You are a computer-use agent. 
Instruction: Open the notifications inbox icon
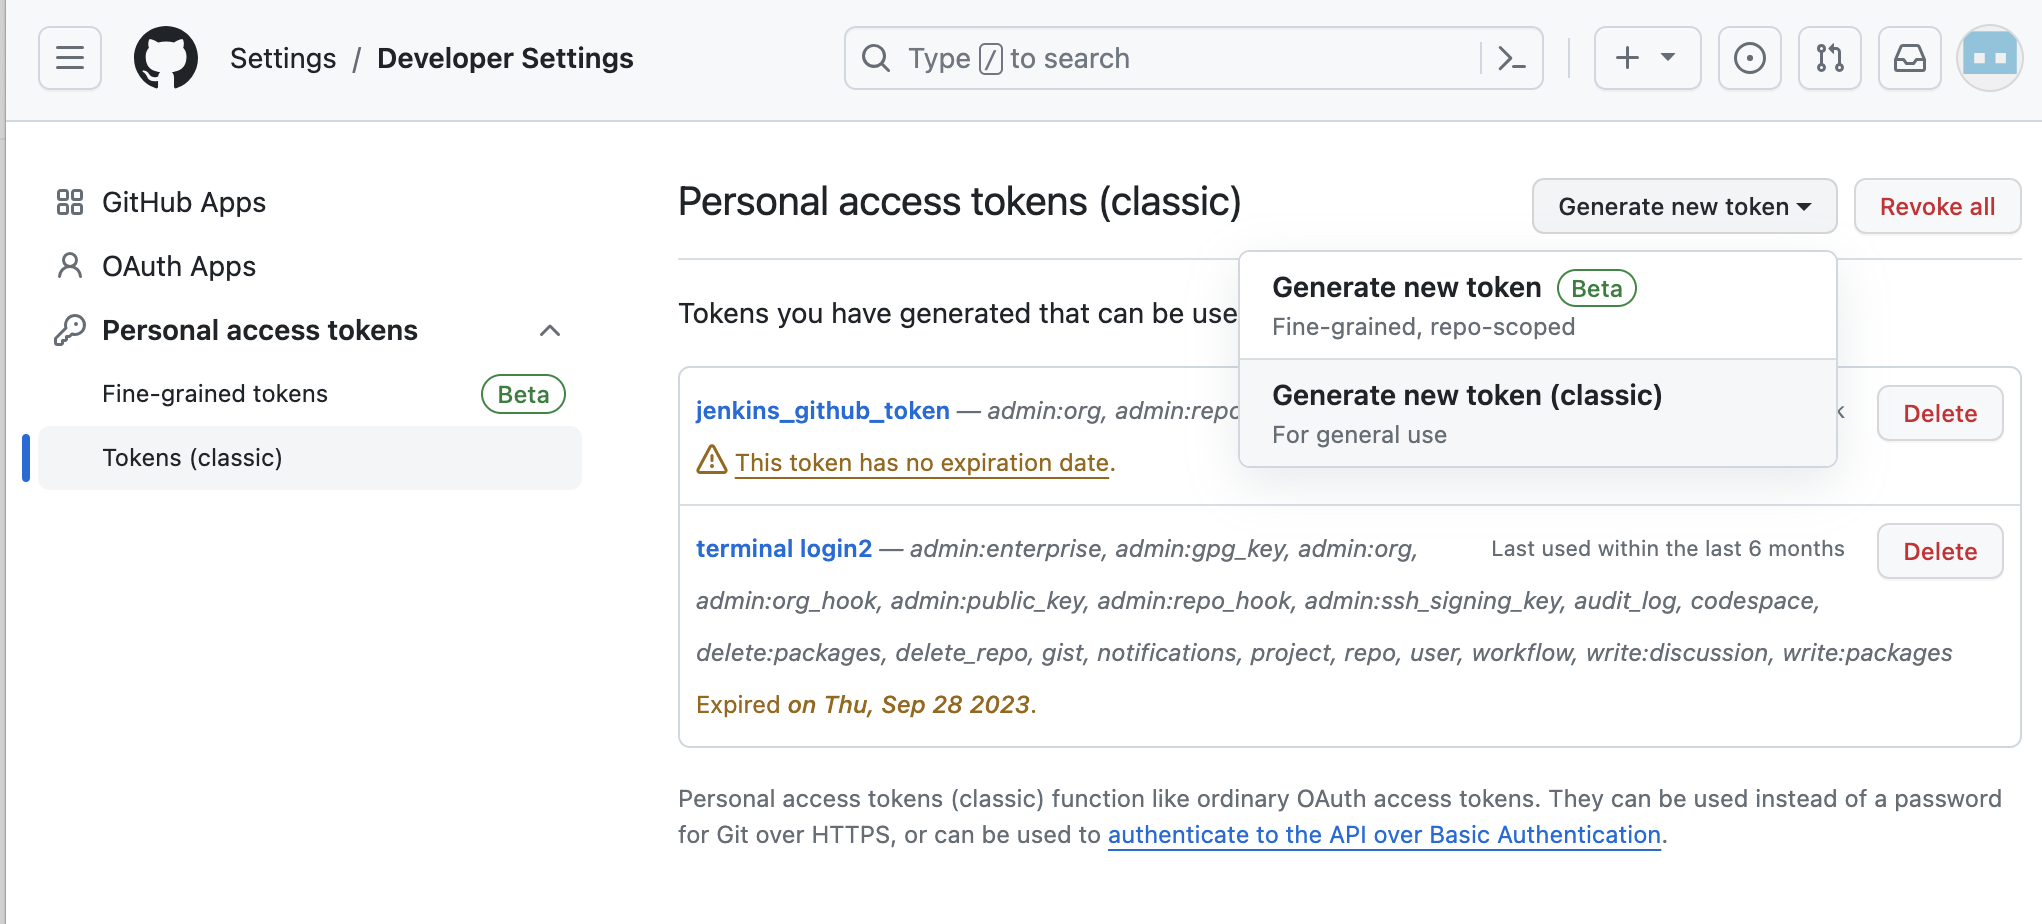point(1909,58)
